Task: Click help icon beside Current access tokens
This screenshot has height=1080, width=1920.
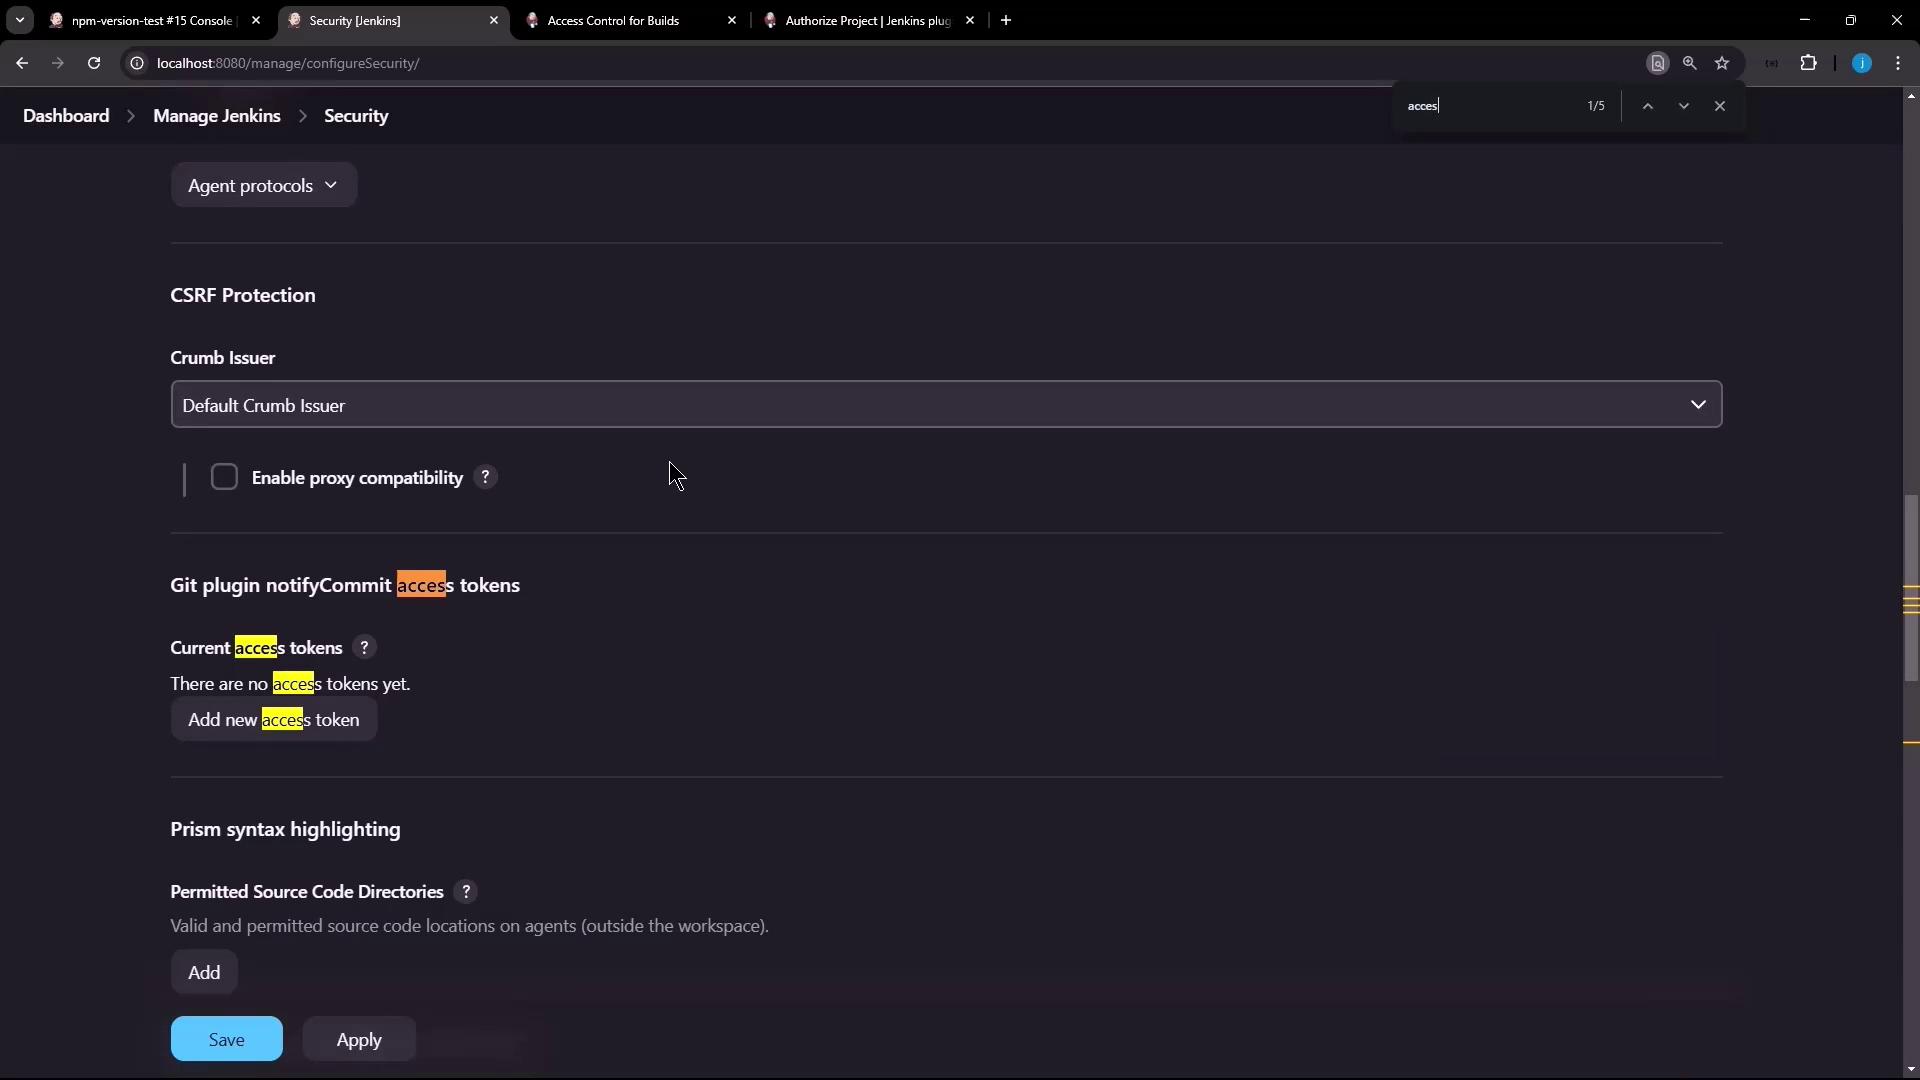Action: pos(364,647)
